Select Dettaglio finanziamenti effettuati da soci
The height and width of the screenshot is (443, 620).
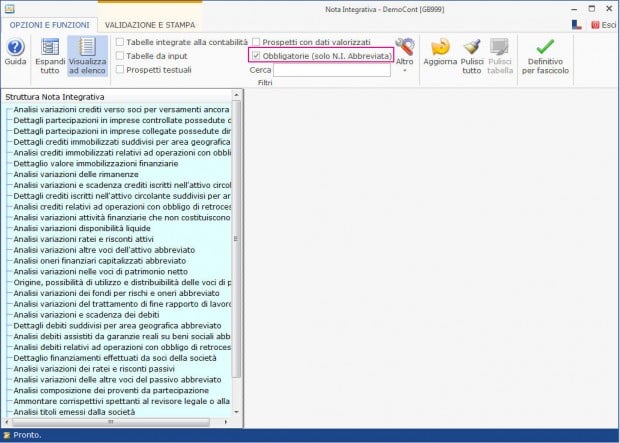click(x=115, y=358)
